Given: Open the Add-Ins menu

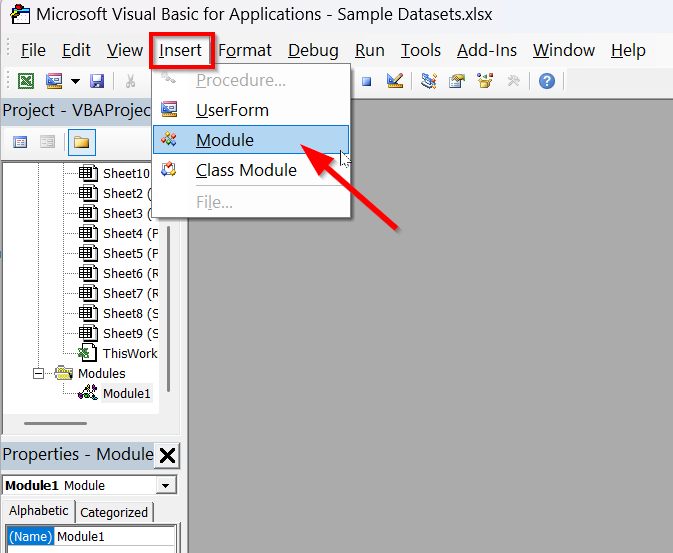Looking at the screenshot, I should pos(487,50).
